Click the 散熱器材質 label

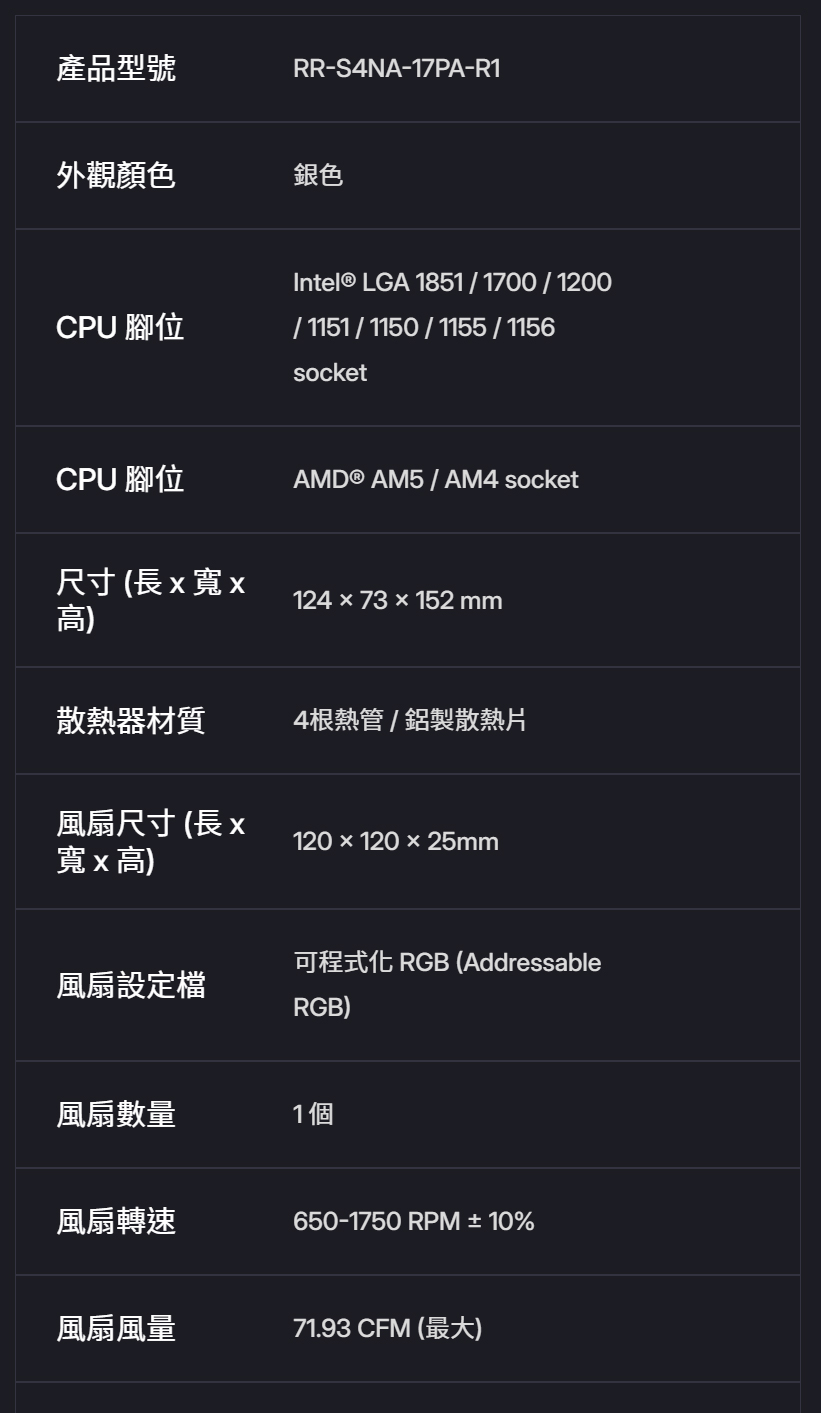[131, 720]
